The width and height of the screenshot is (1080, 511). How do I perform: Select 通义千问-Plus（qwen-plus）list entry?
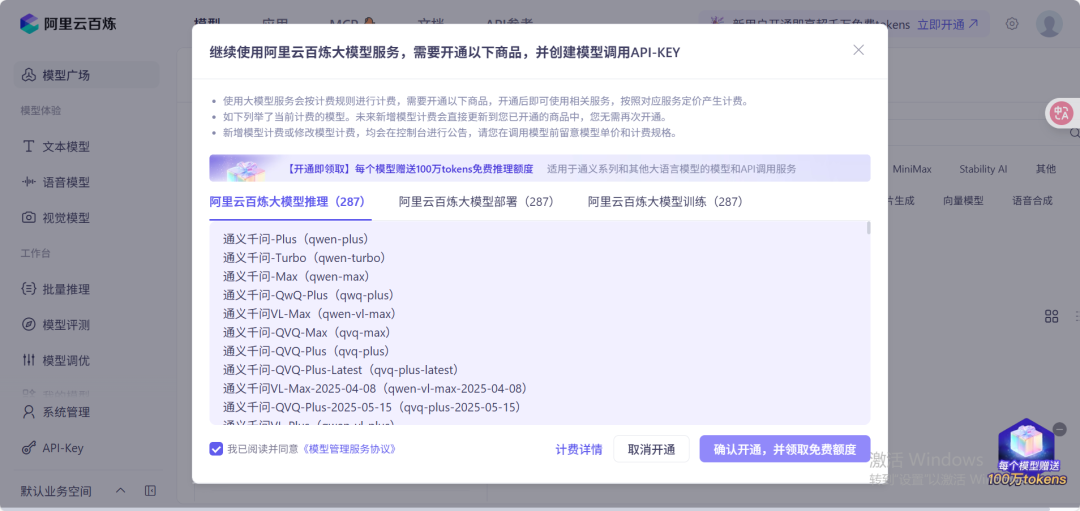(x=296, y=240)
